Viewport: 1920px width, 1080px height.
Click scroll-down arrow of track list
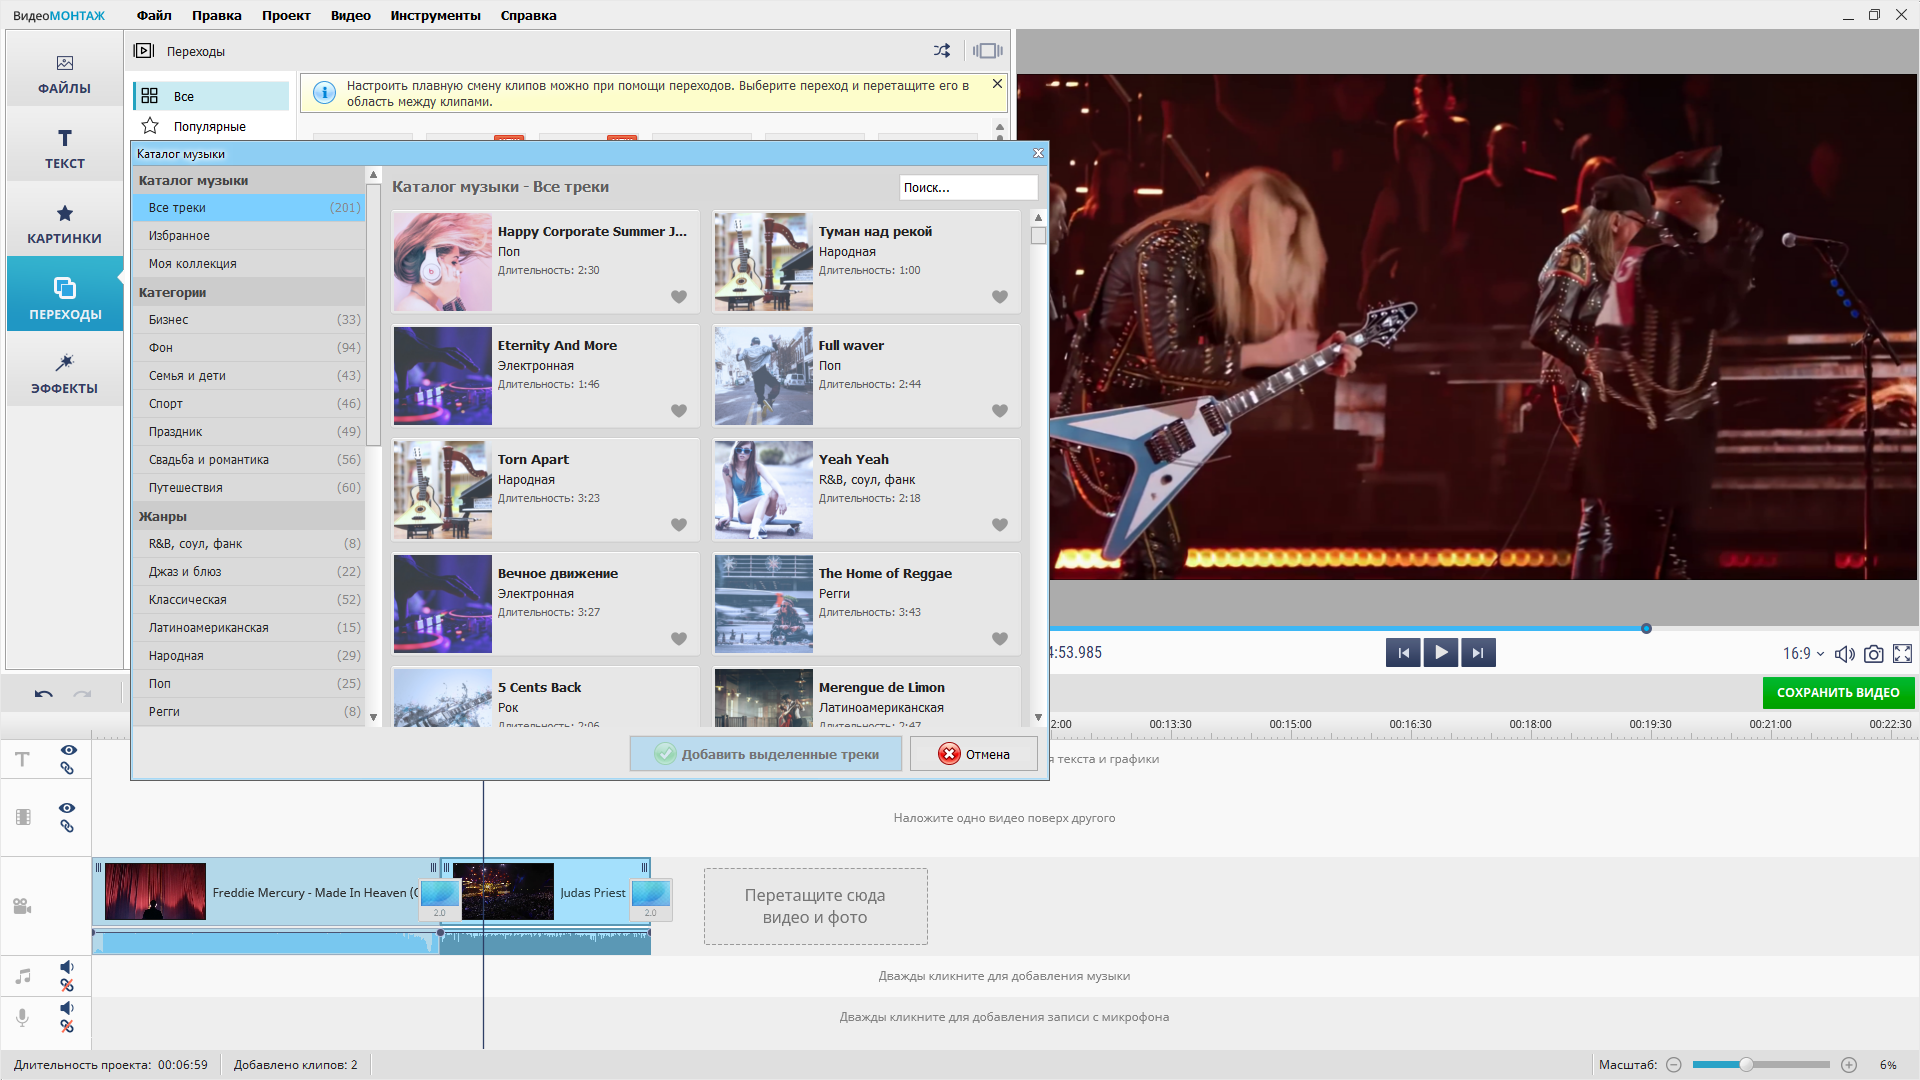(1038, 717)
